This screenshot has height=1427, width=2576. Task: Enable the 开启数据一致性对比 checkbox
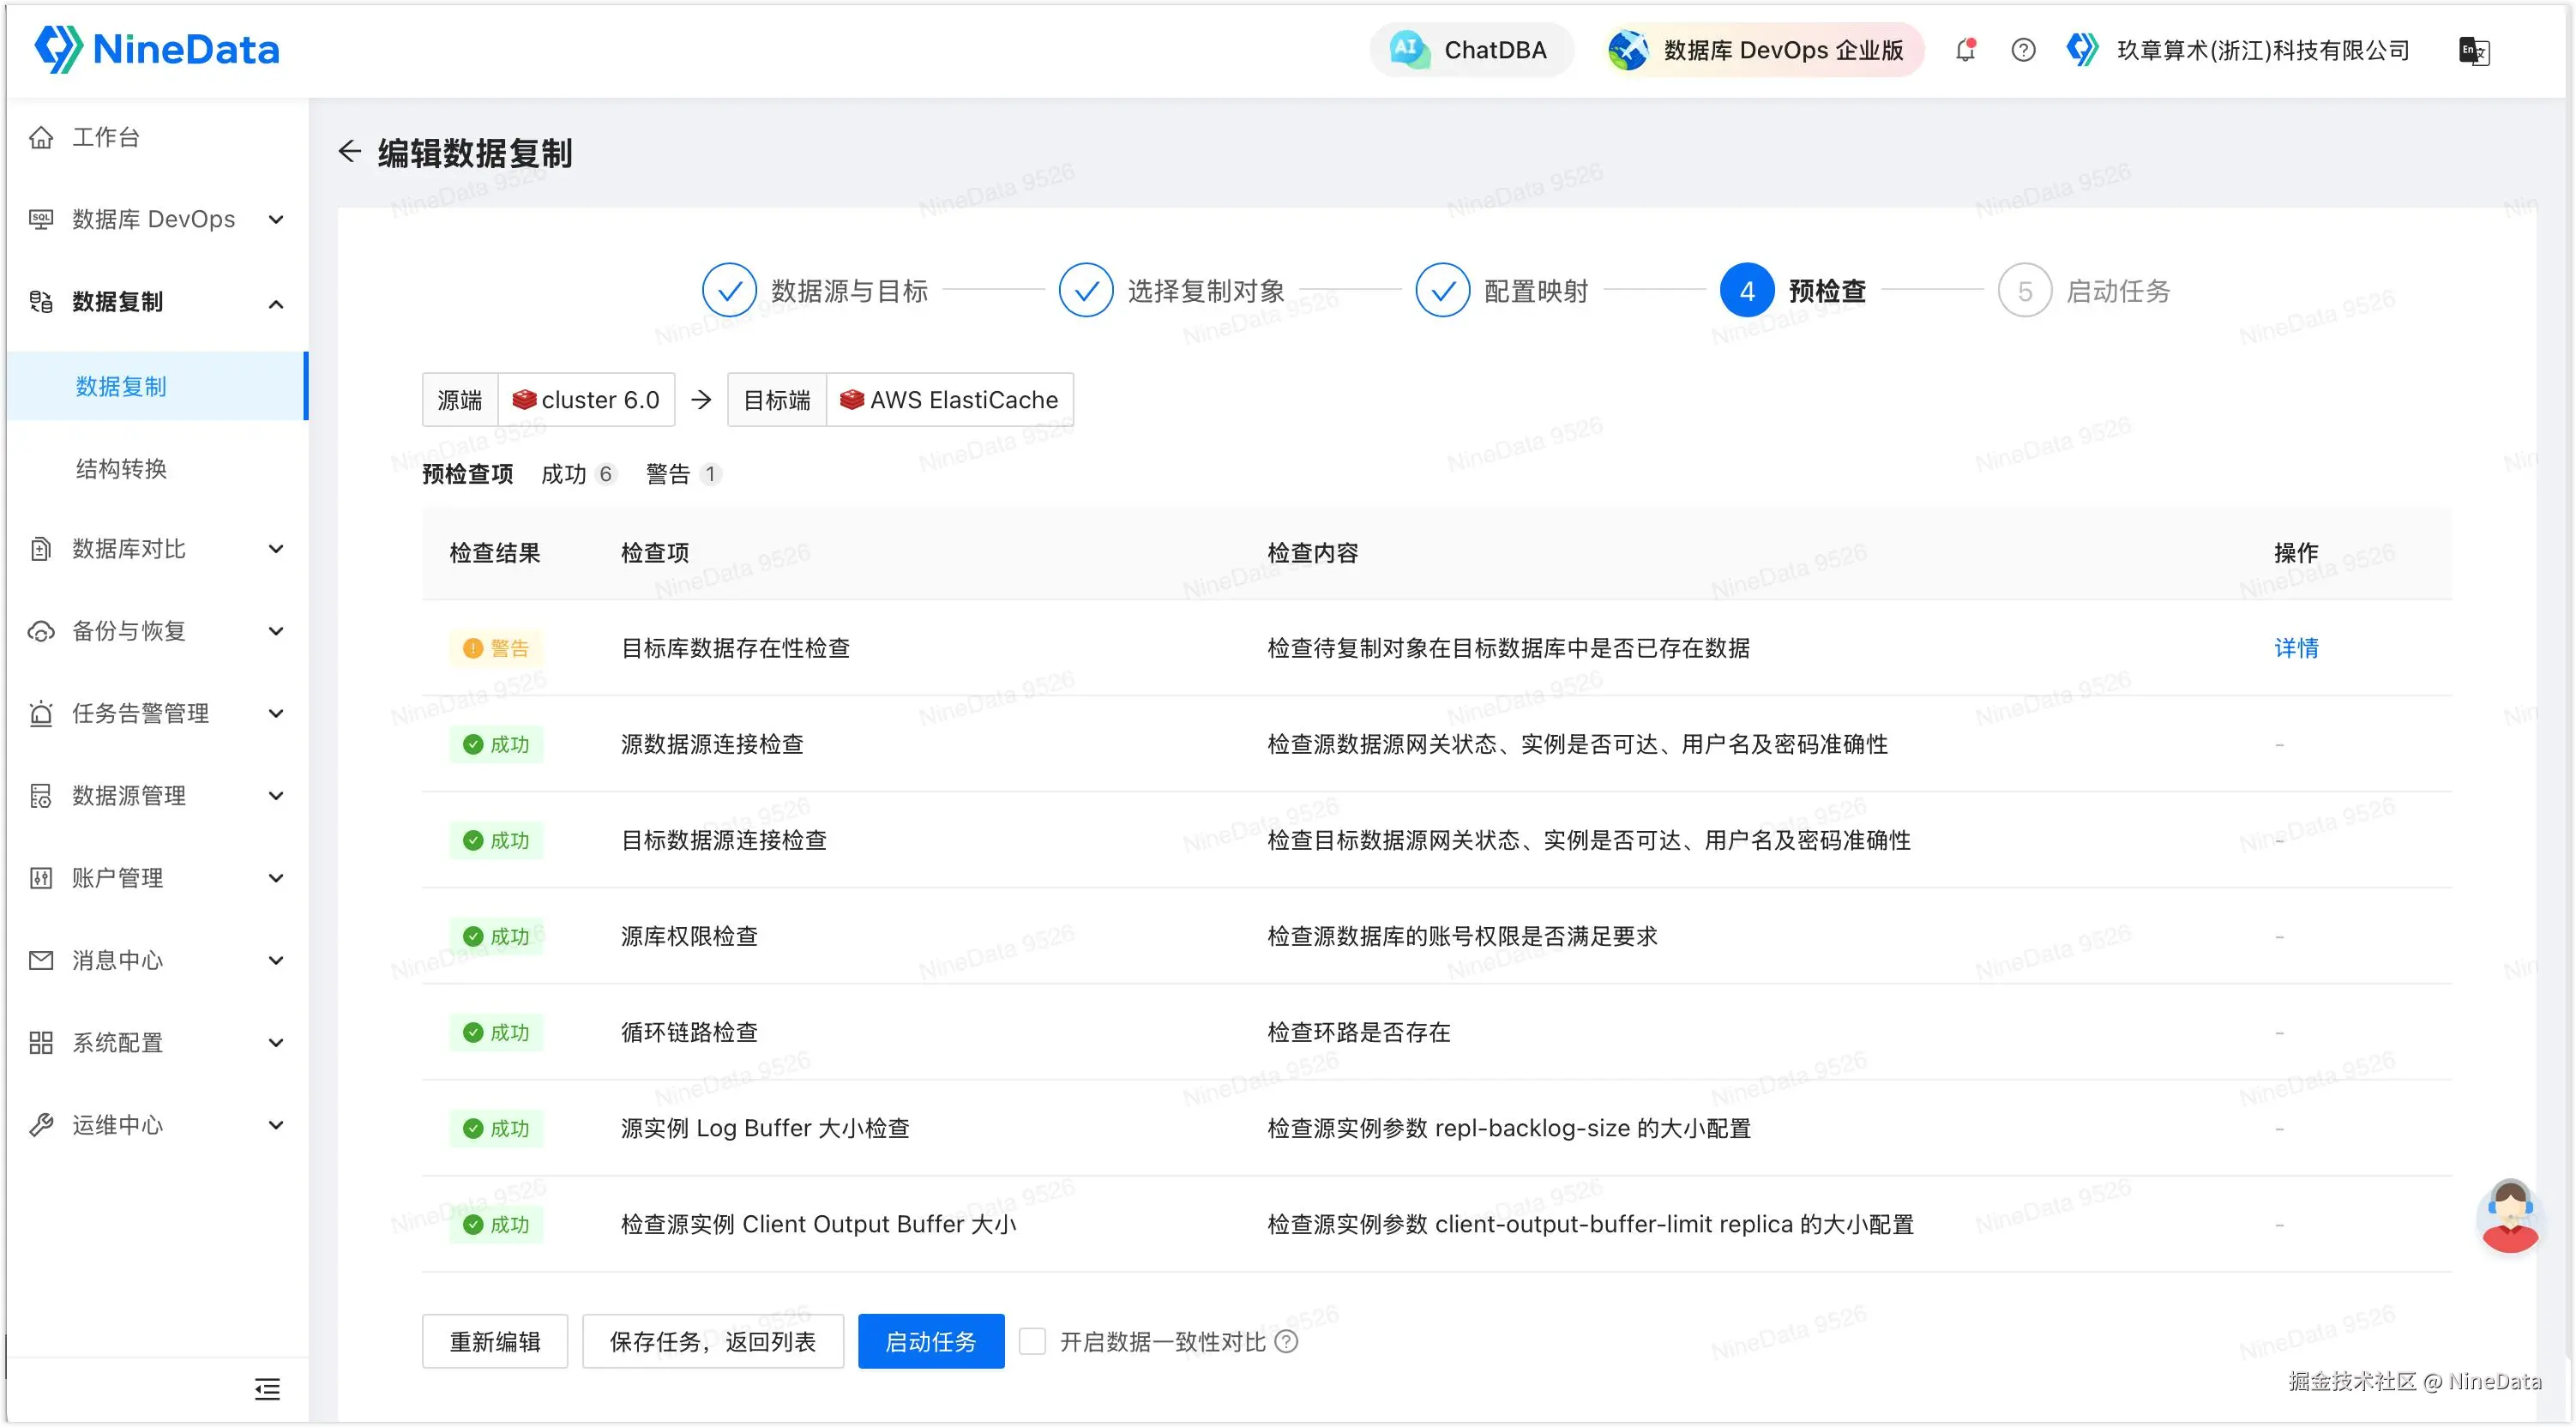point(1032,1341)
